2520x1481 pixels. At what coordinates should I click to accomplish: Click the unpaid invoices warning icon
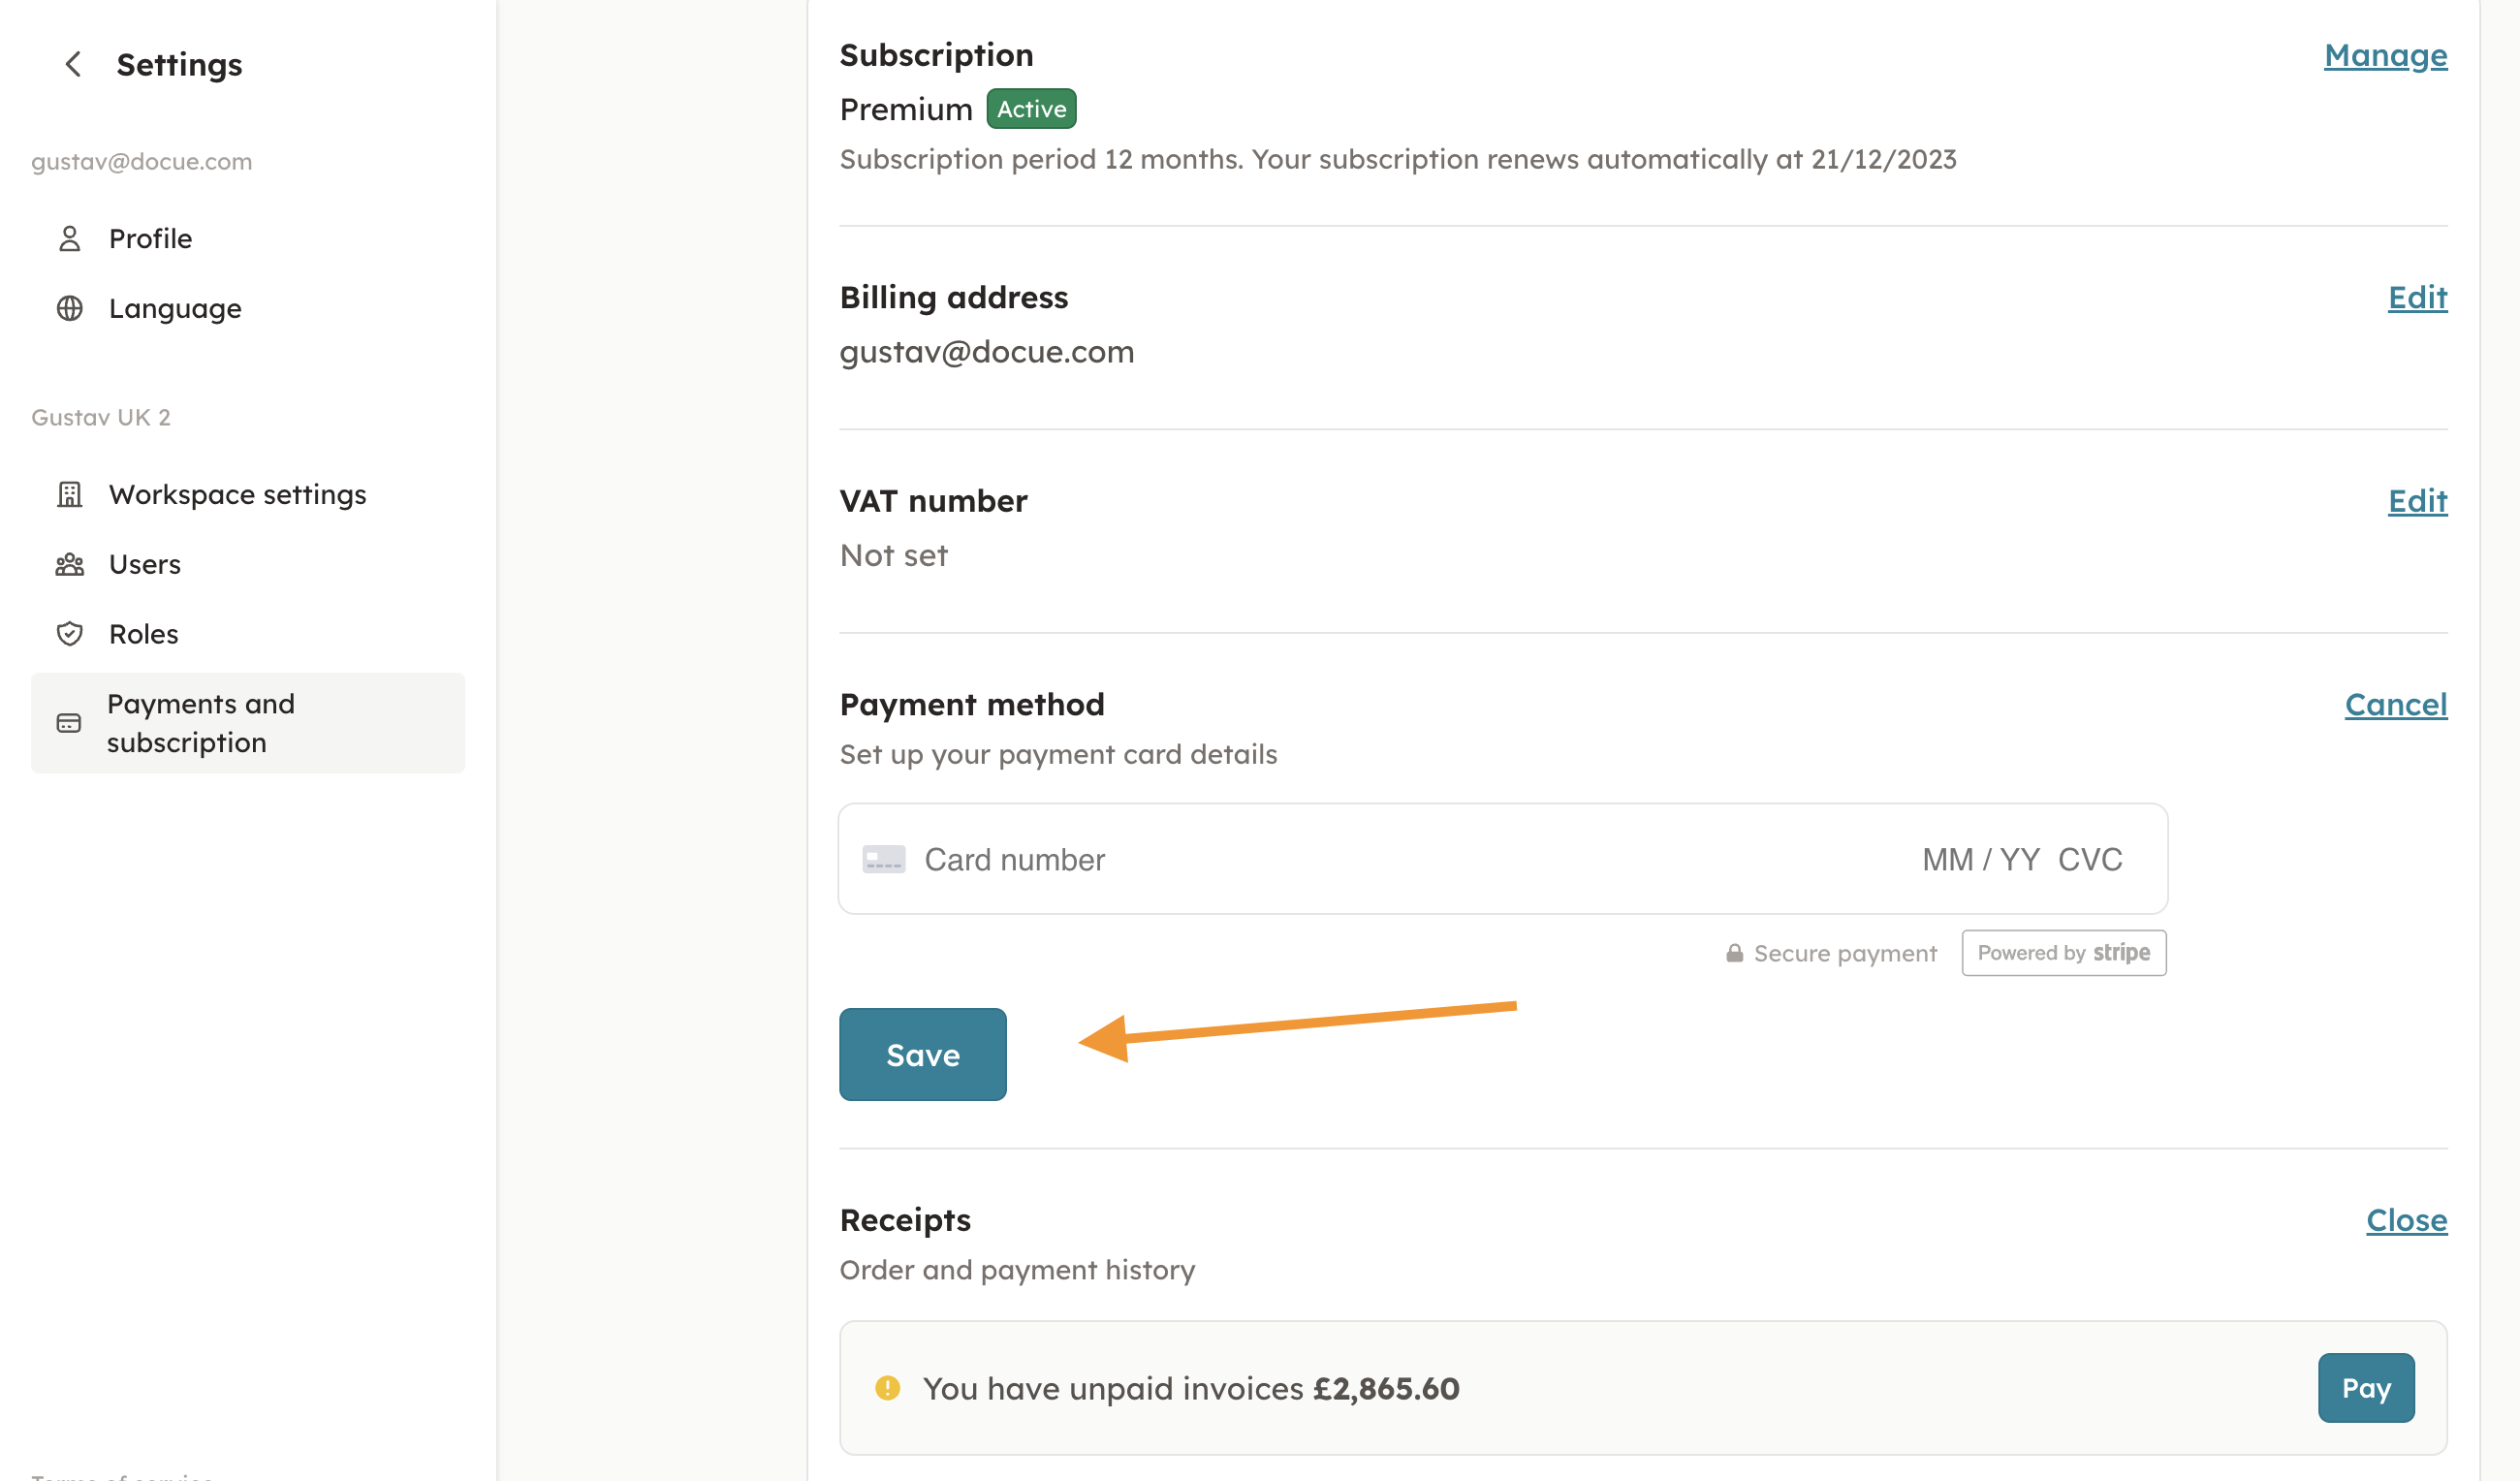(887, 1388)
